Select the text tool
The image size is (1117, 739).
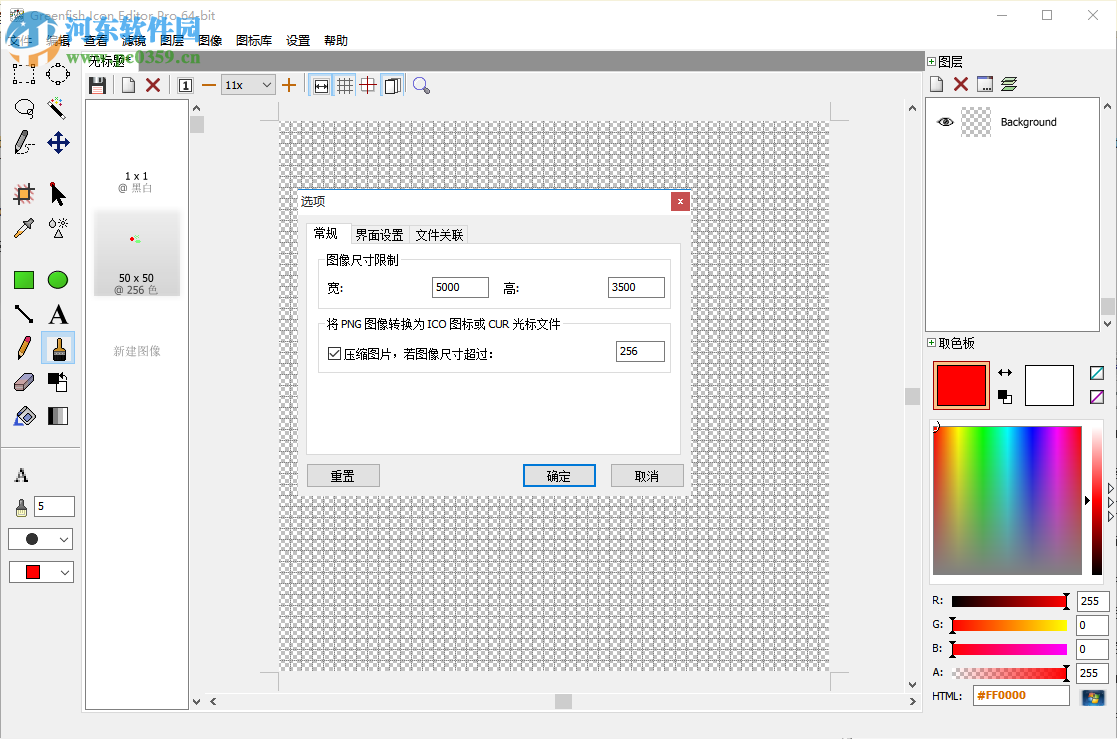click(x=57, y=314)
